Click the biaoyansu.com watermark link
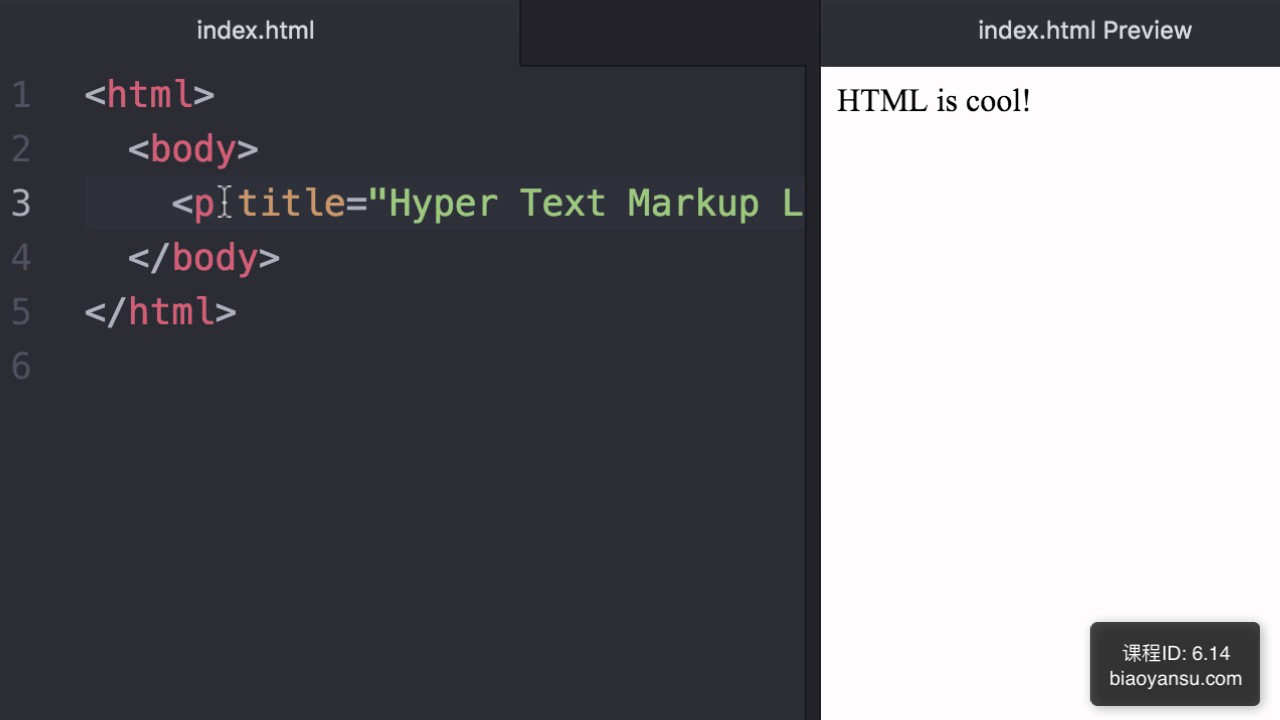The width and height of the screenshot is (1280, 720). click(1175, 679)
